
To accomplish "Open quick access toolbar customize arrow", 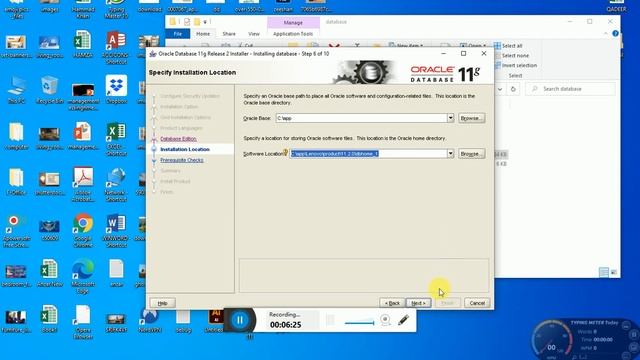I will coord(205,22).
